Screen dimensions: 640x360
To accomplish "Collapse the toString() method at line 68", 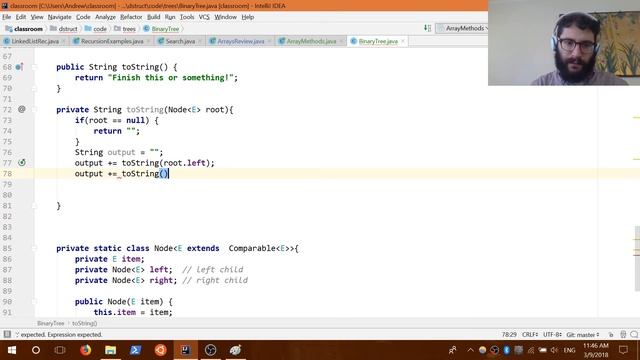I will tap(35, 67).
